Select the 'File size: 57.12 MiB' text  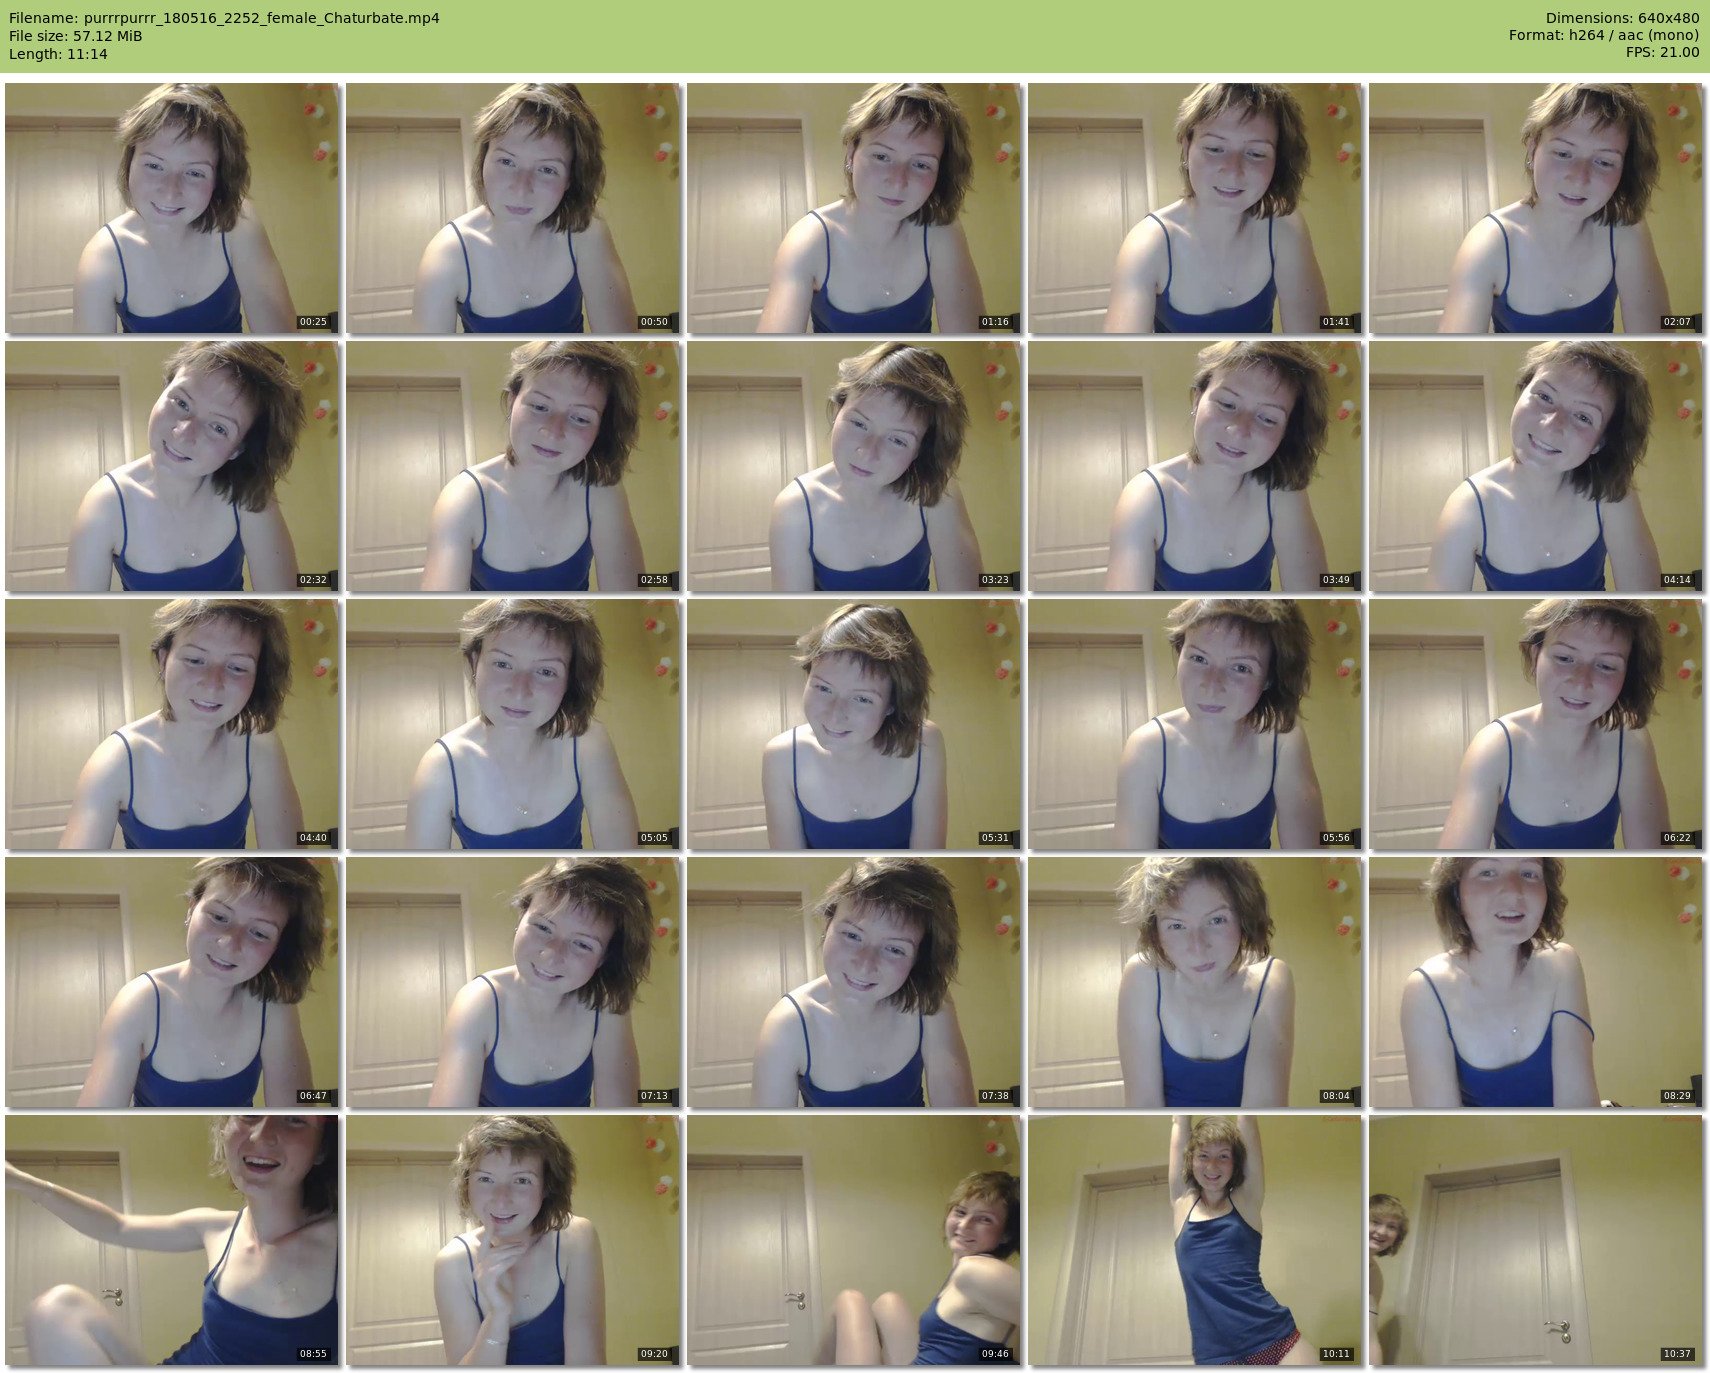(x=76, y=36)
